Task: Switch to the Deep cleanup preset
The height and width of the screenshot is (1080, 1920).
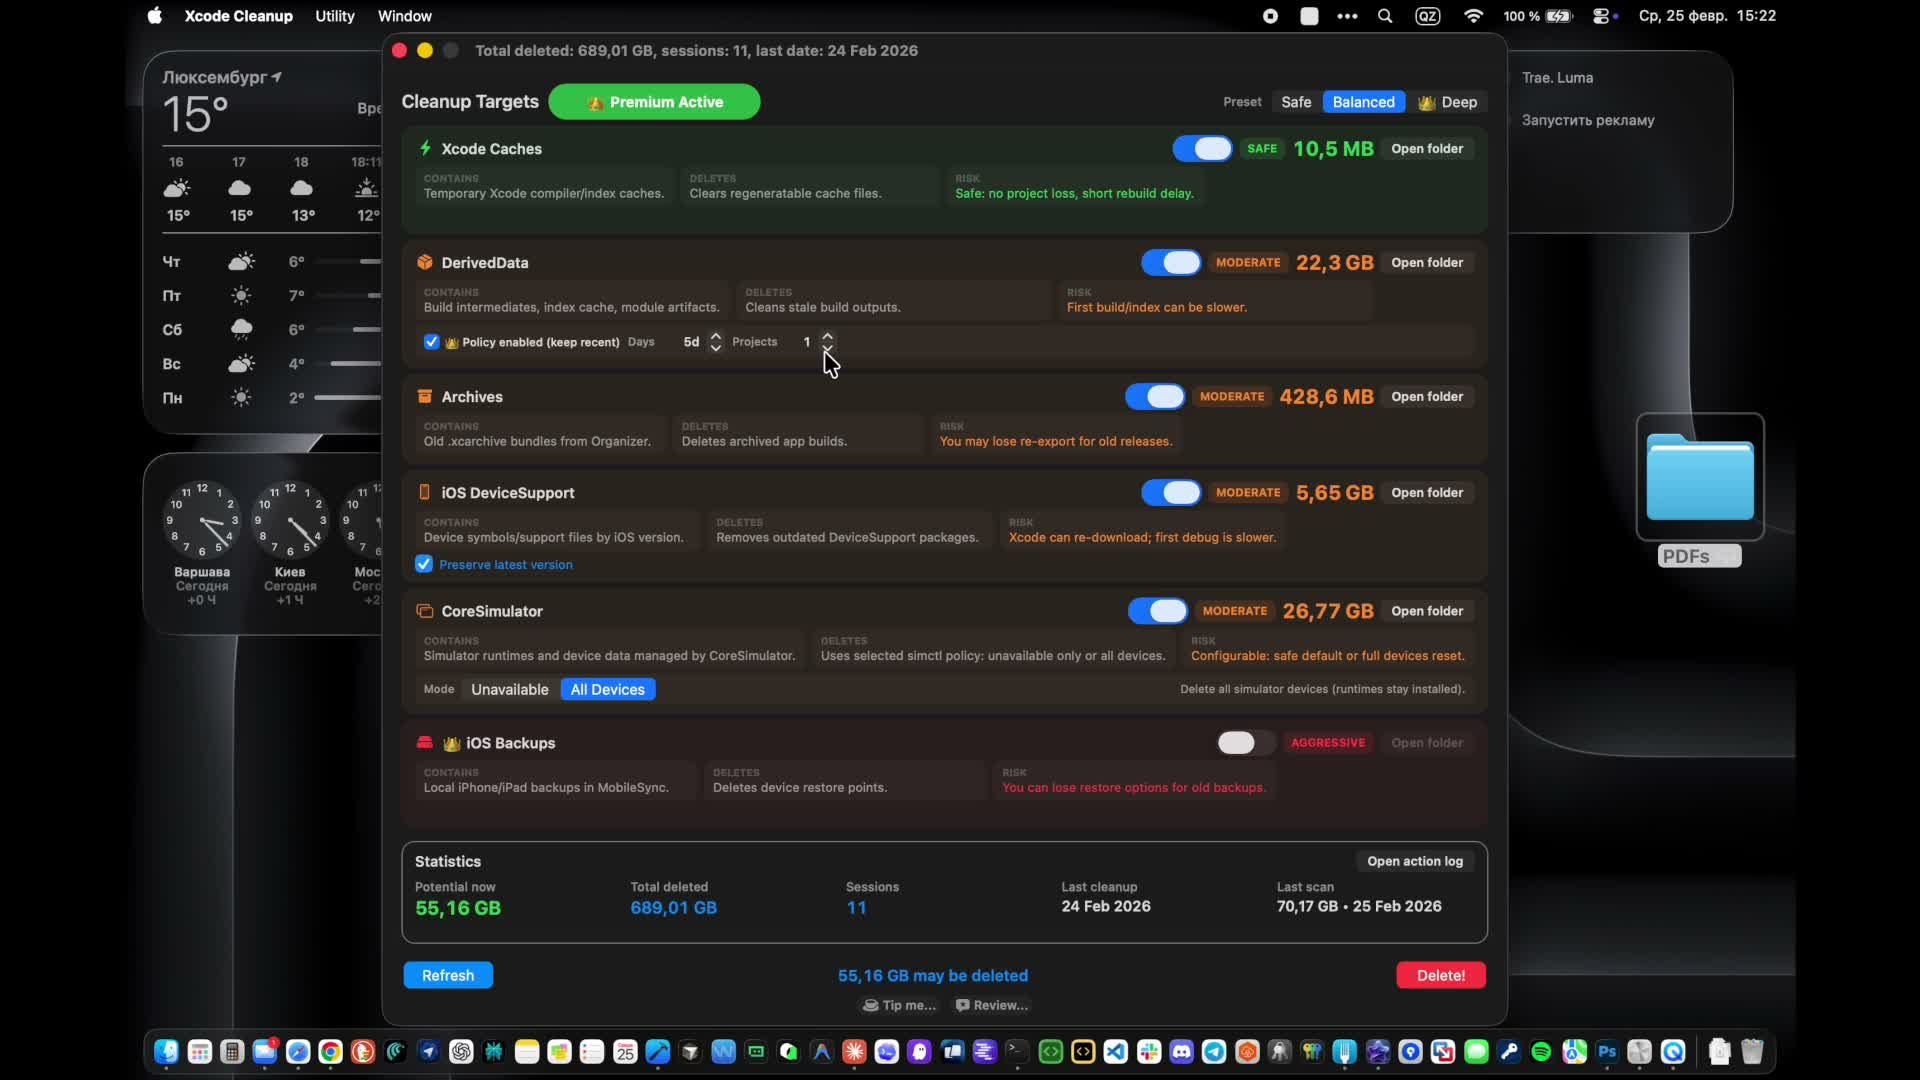Action: pos(1450,102)
